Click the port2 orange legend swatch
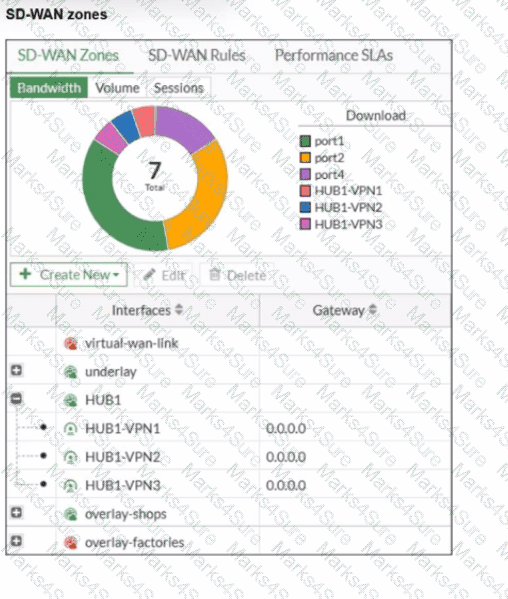This screenshot has height=599, width=508. pos(305,158)
